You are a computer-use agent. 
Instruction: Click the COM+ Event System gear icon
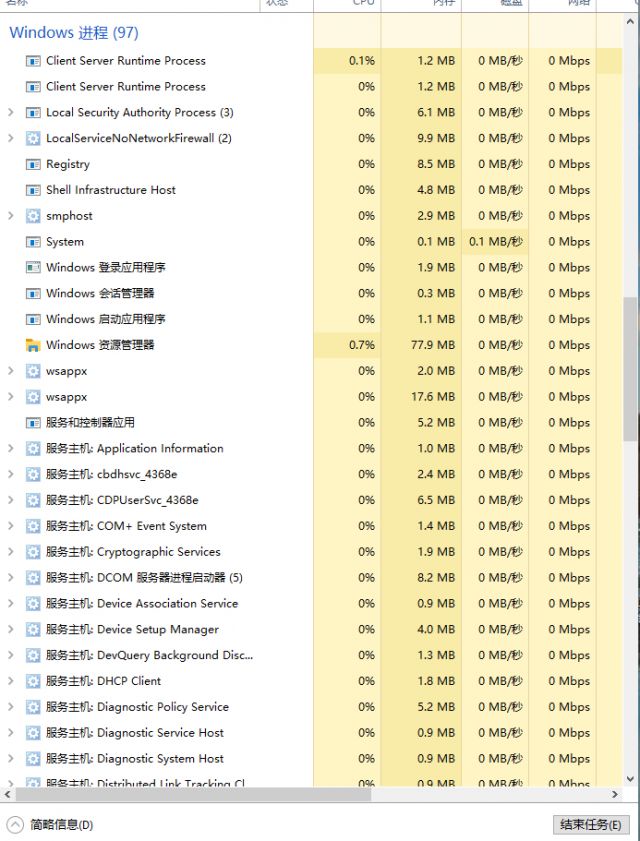tap(33, 526)
